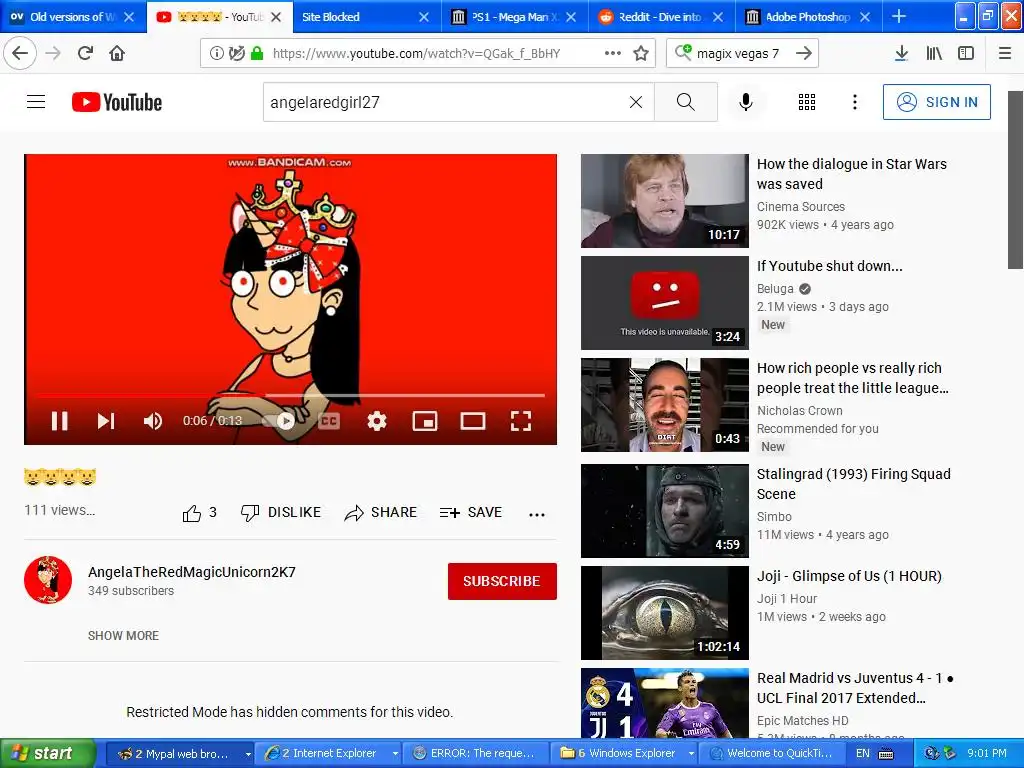Submit the magix vegas 7 search arrow

804,53
